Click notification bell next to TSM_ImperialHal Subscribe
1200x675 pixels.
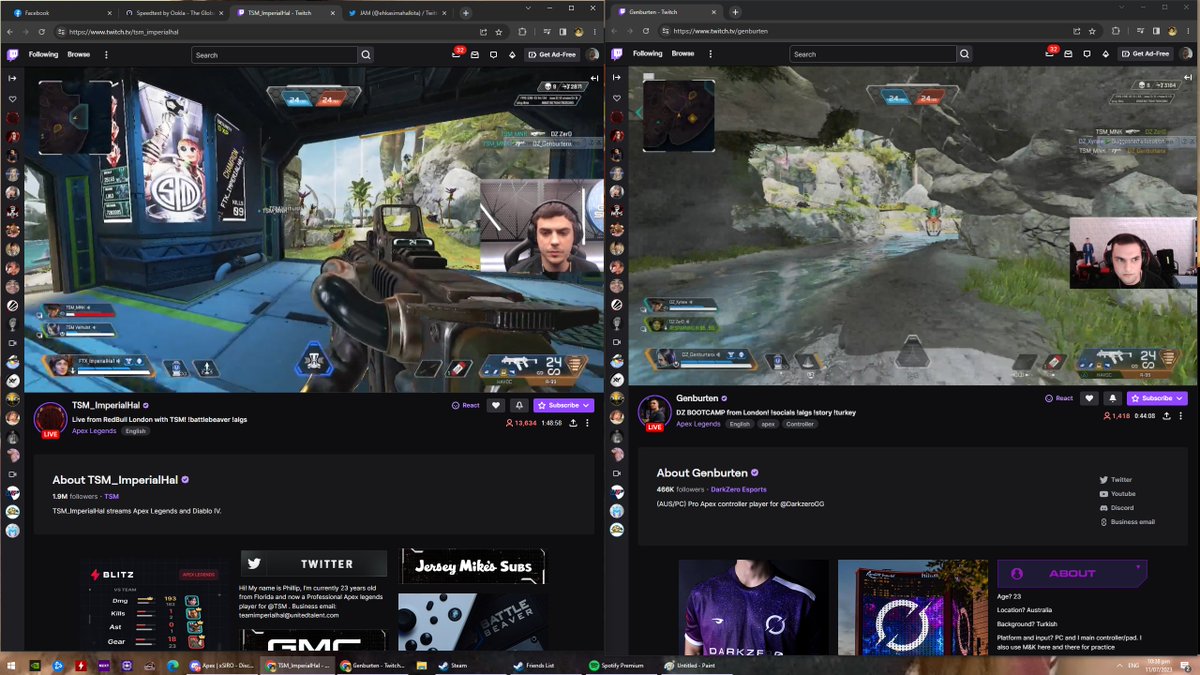tap(519, 405)
